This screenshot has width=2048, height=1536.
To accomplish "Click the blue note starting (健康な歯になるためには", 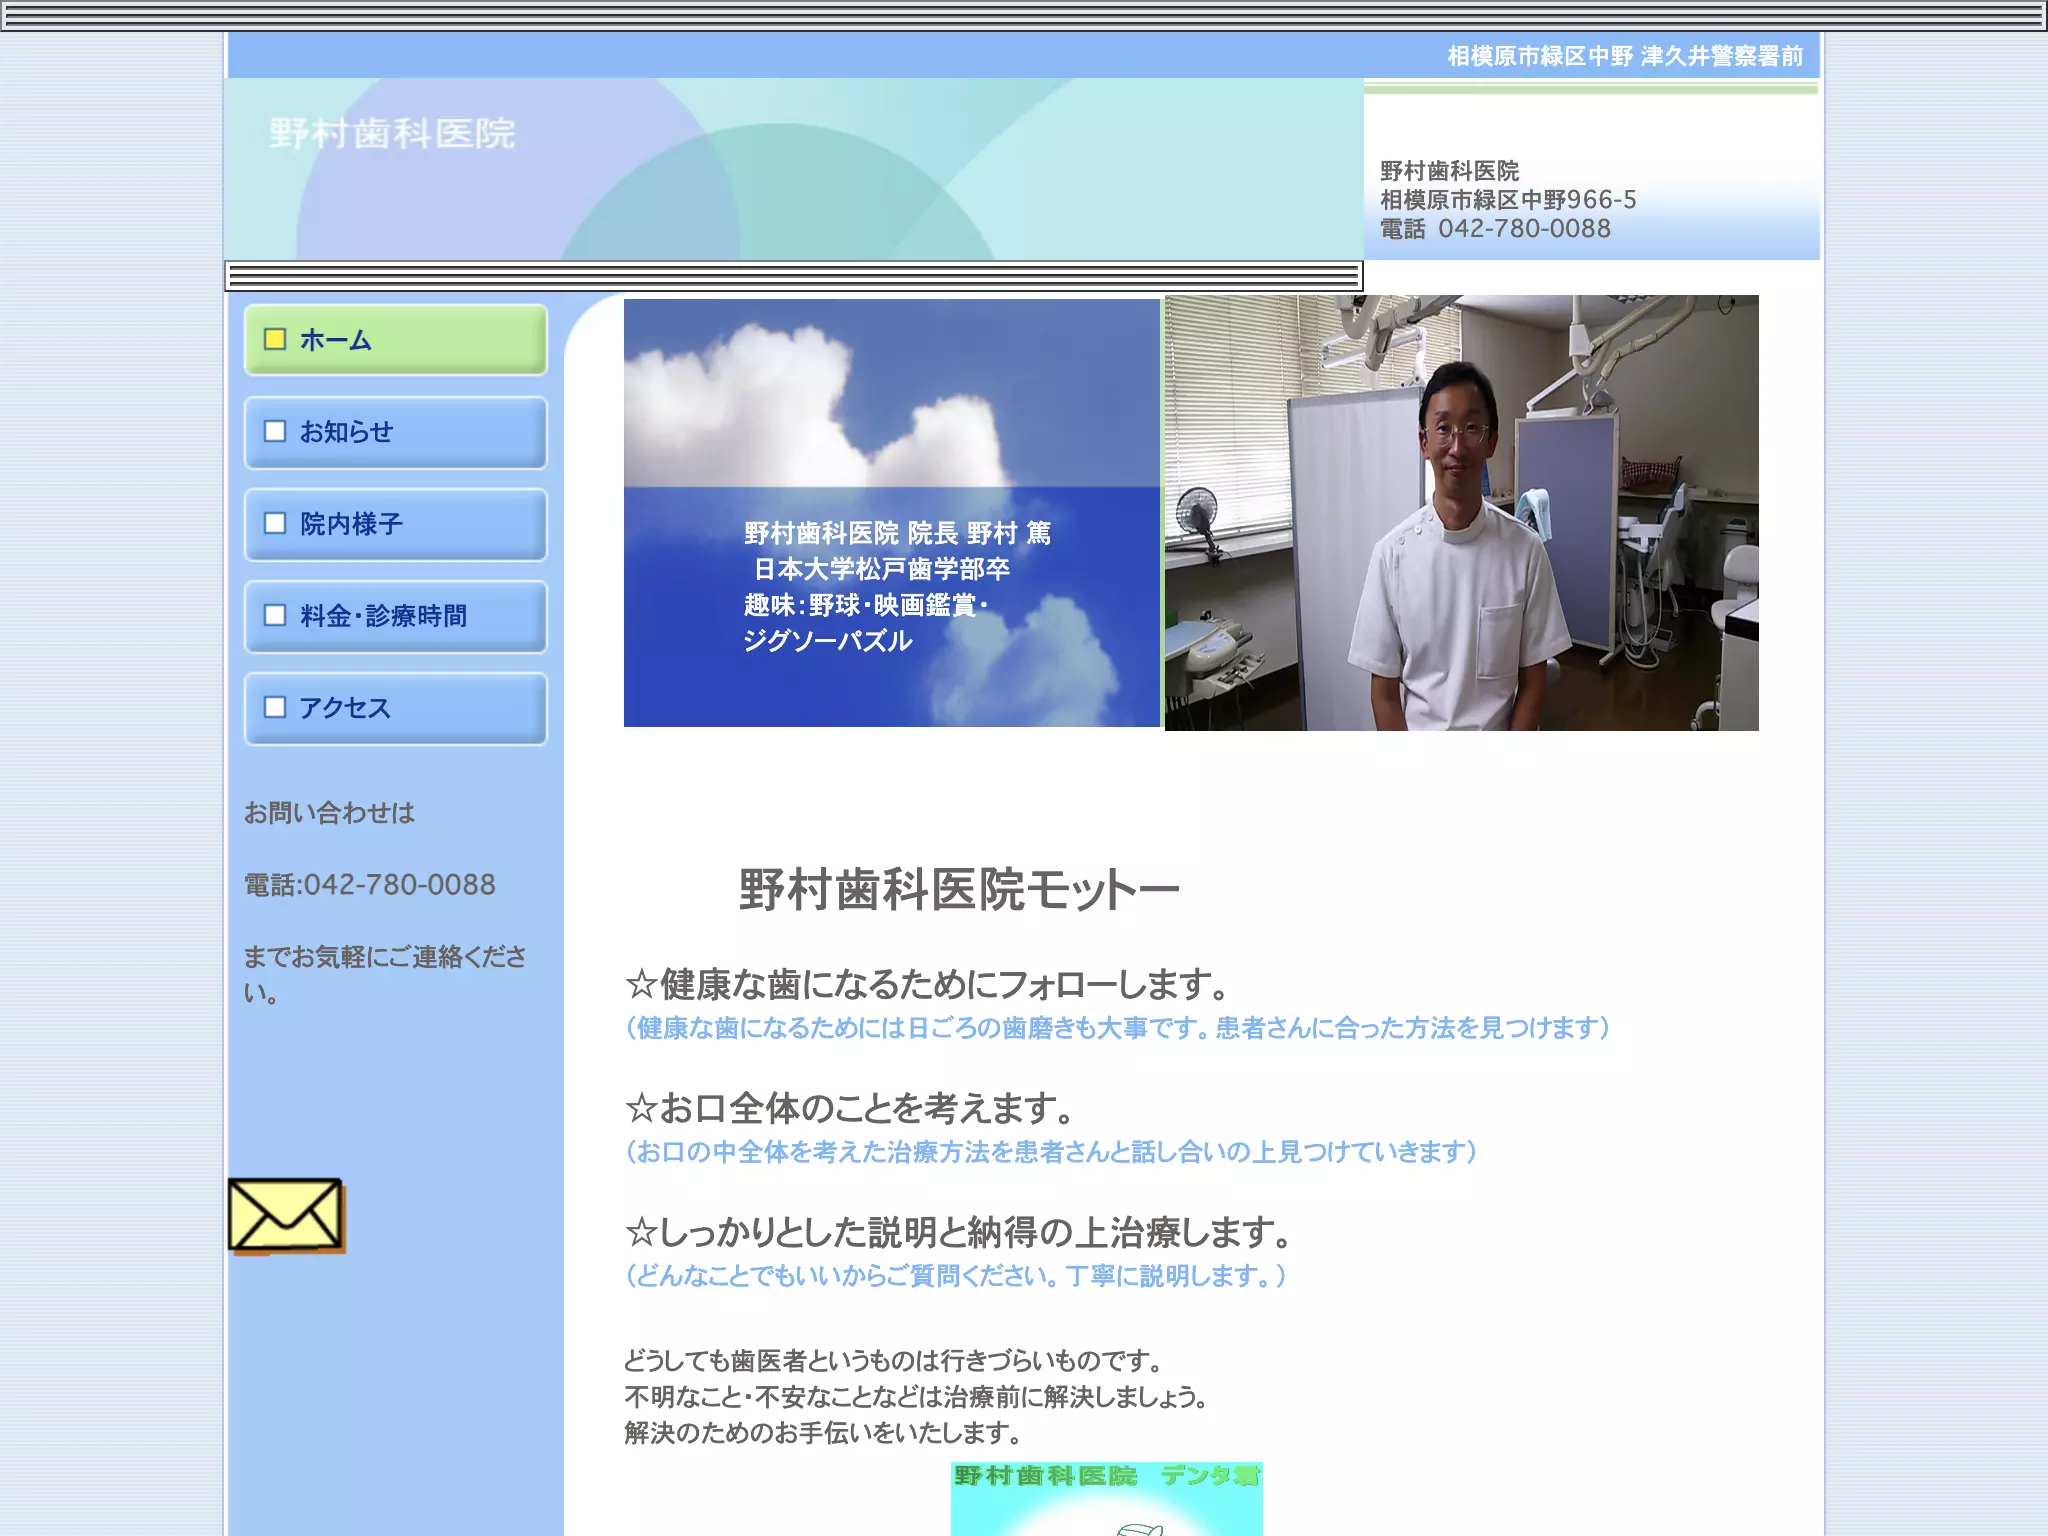I will (1117, 1028).
